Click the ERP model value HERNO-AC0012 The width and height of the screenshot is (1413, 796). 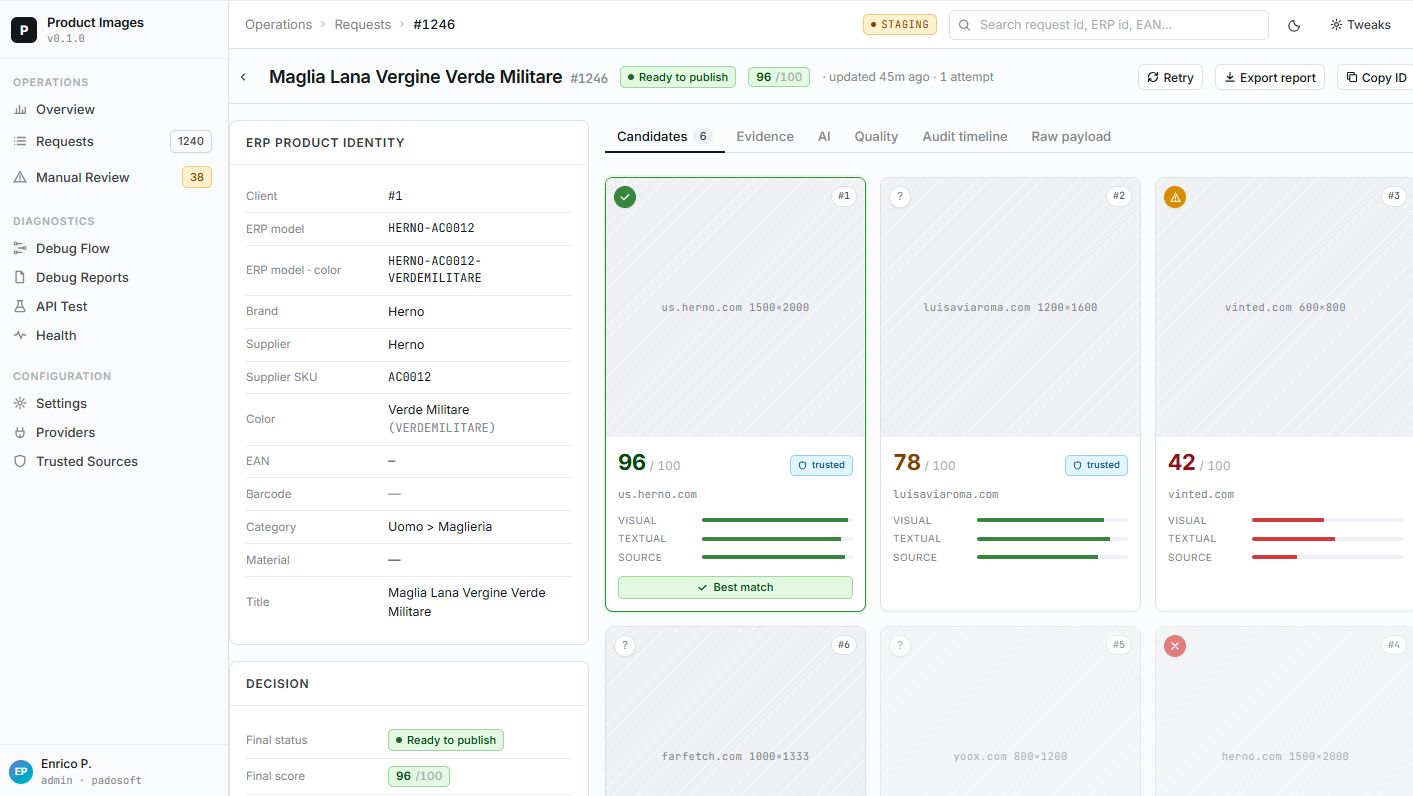coord(431,229)
